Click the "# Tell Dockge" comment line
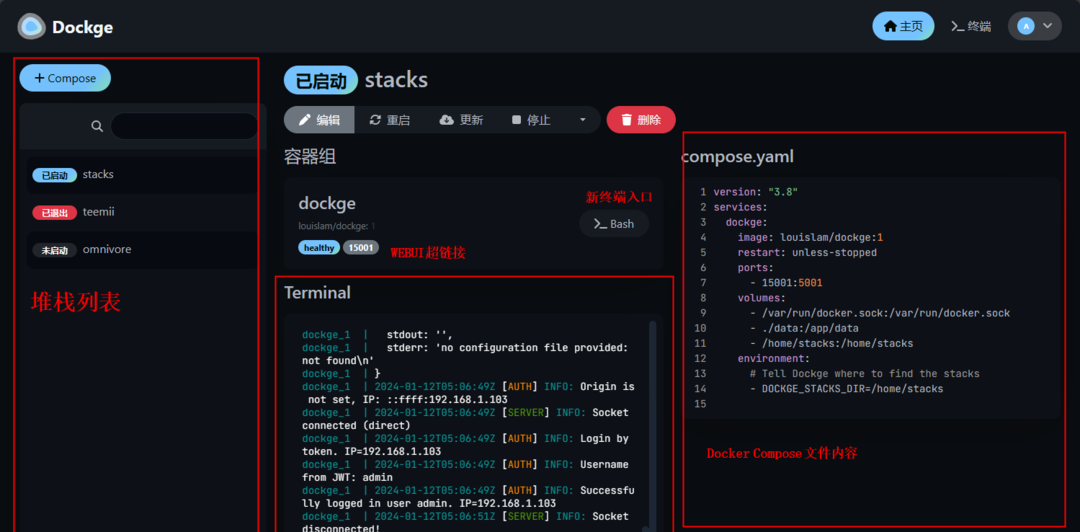Image resolution: width=1080 pixels, height=532 pixels. point(864,374)
